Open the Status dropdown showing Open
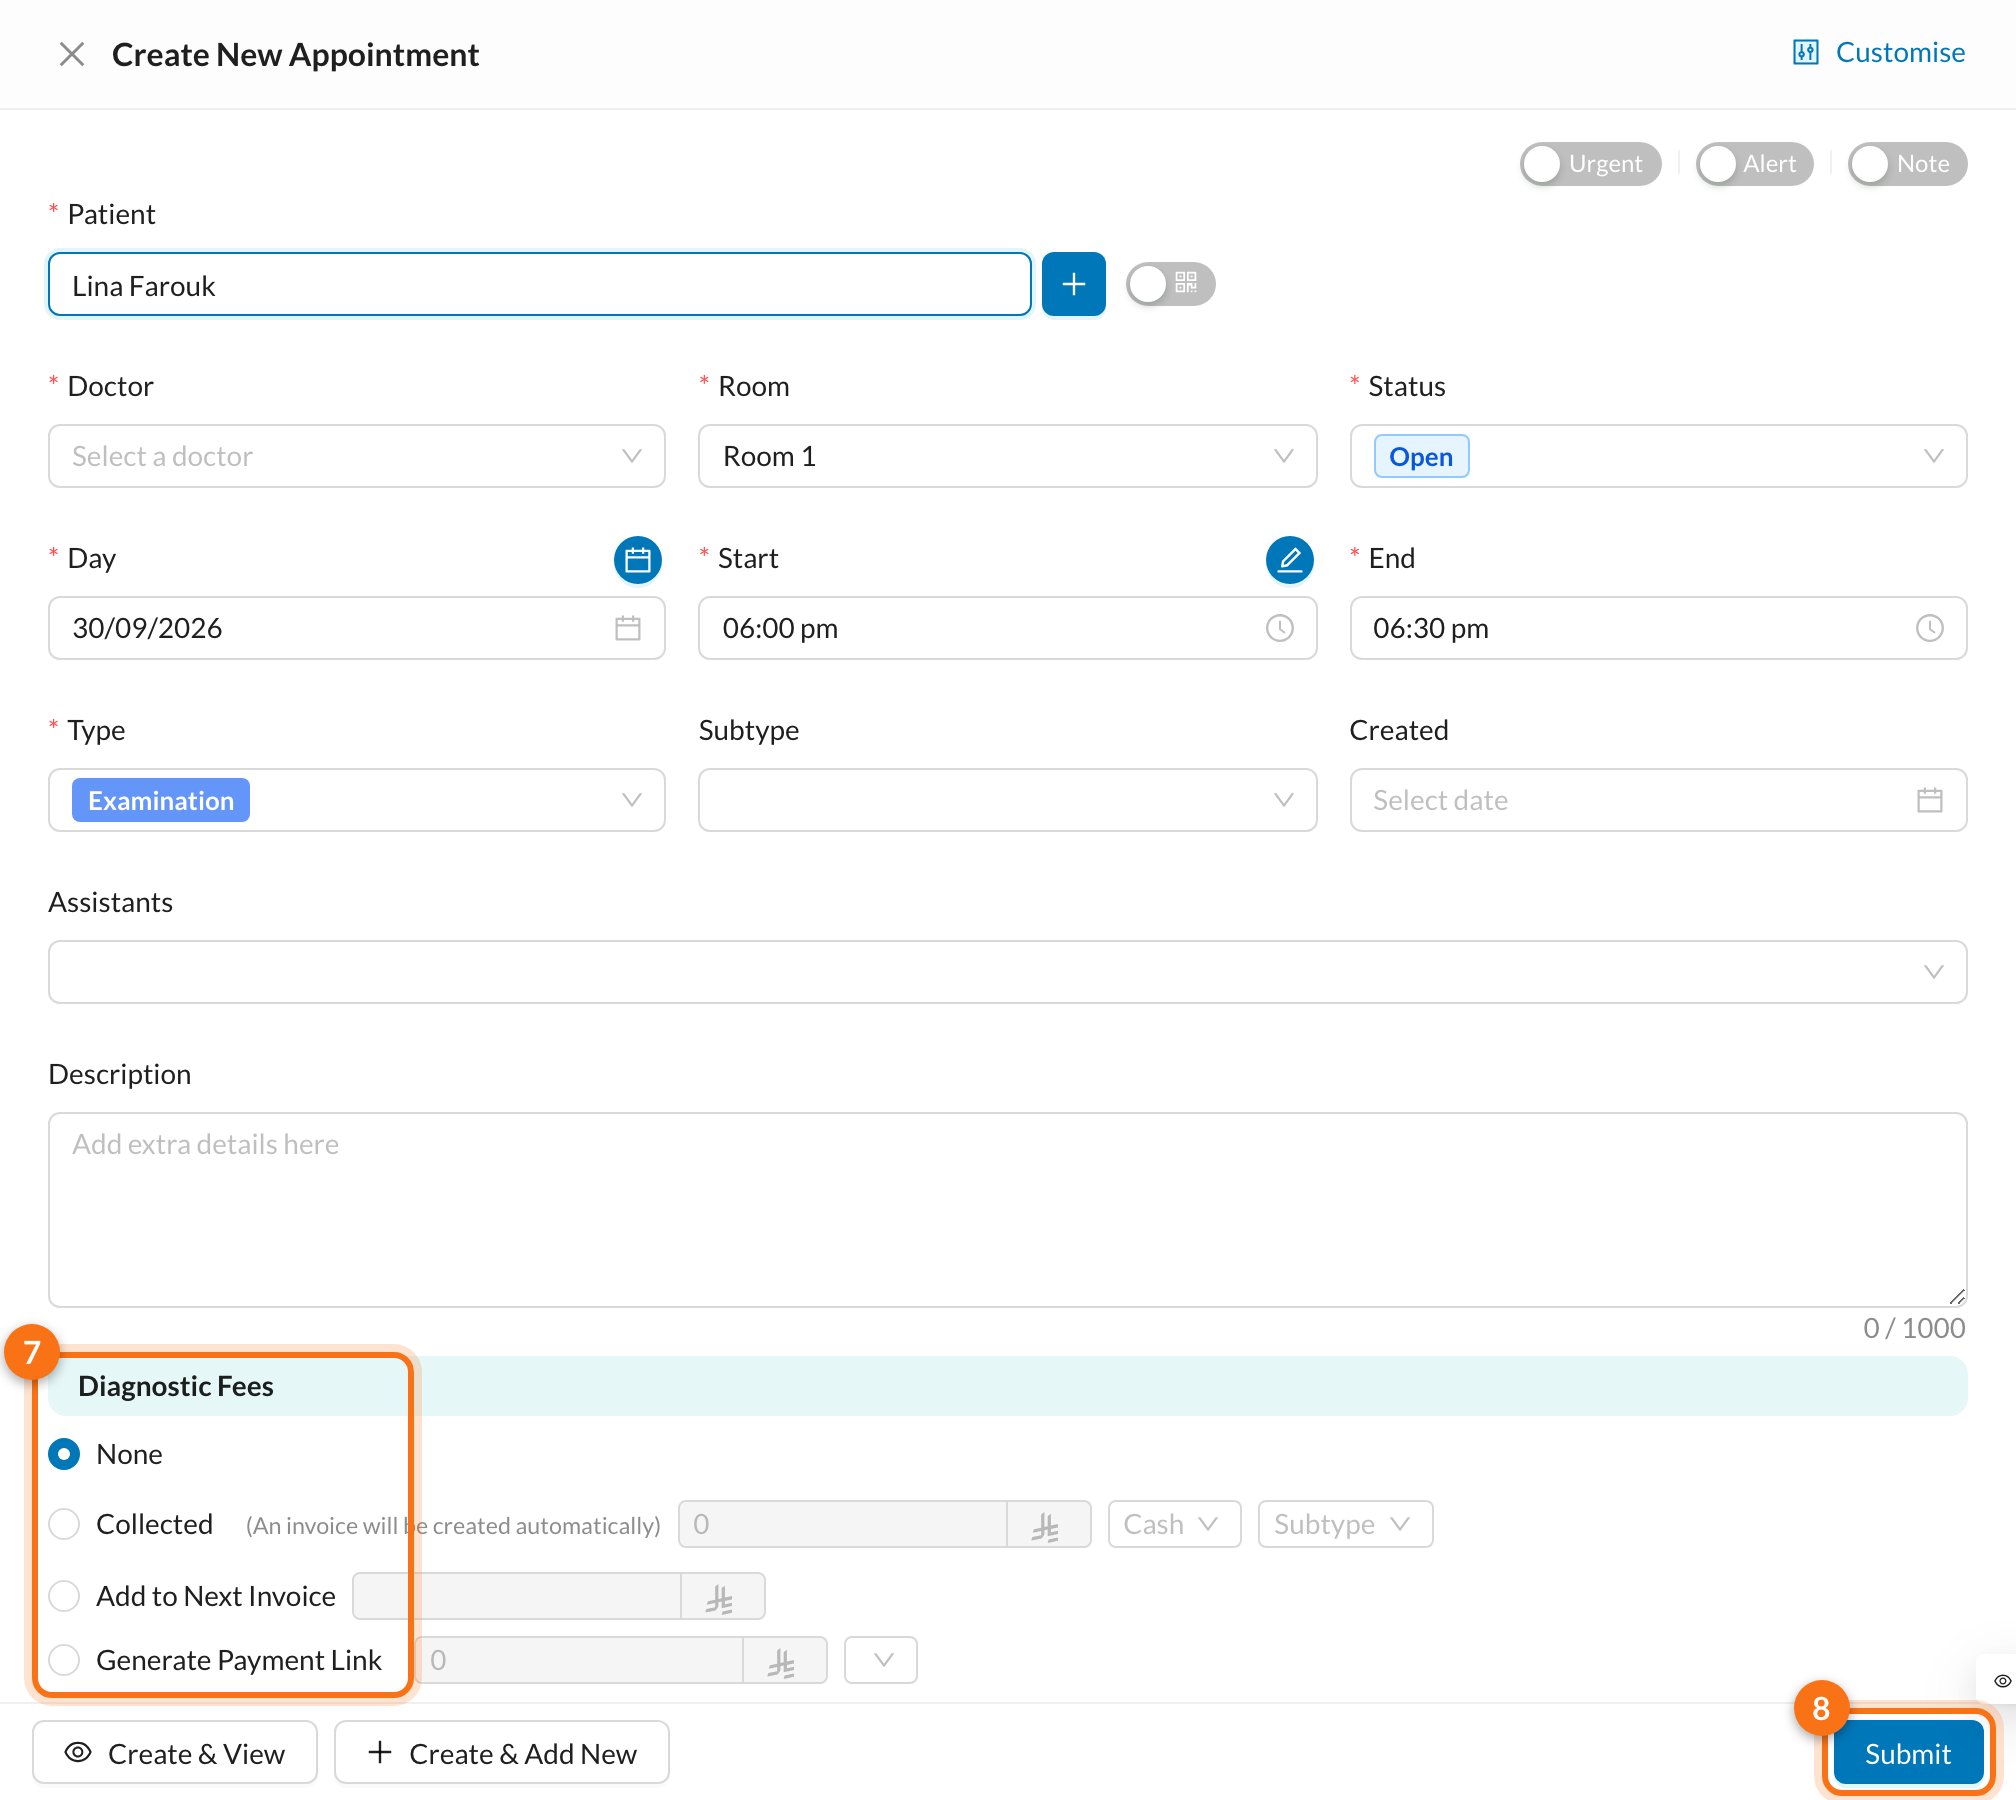This screenshot has width=2016, height=1800. pyautogui.click(x=1658, y=456)
